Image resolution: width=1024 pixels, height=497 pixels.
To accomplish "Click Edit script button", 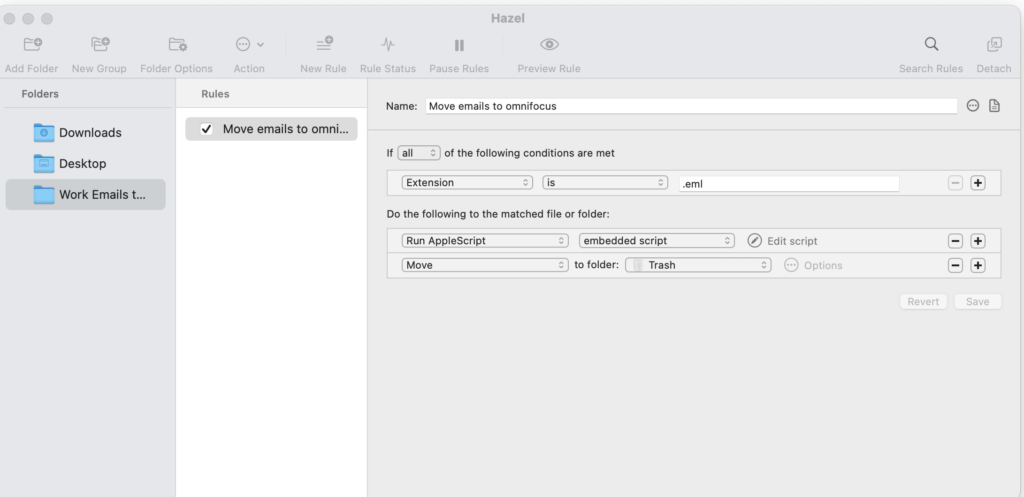I will click(x=783, y=241).
